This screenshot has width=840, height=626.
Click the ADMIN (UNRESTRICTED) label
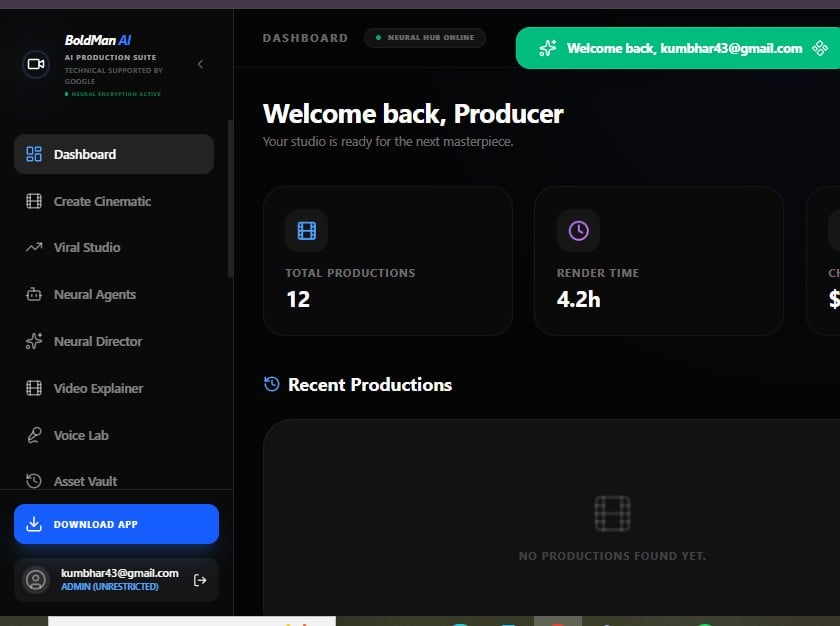(x=110, y=587)
